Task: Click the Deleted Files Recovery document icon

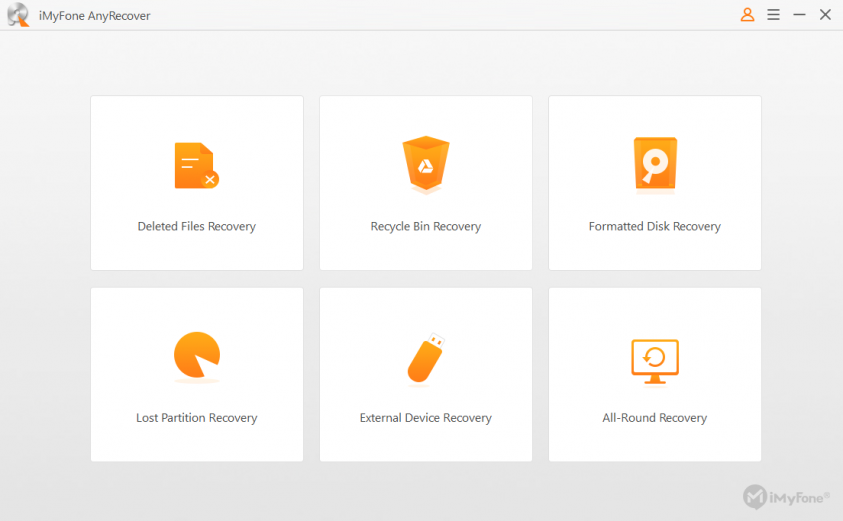Action: (196, 166)
